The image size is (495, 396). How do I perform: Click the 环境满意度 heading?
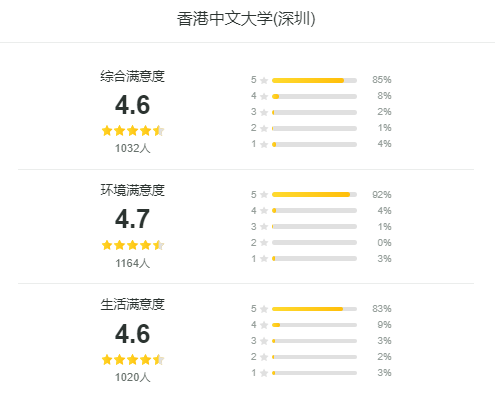pos(133,190)
